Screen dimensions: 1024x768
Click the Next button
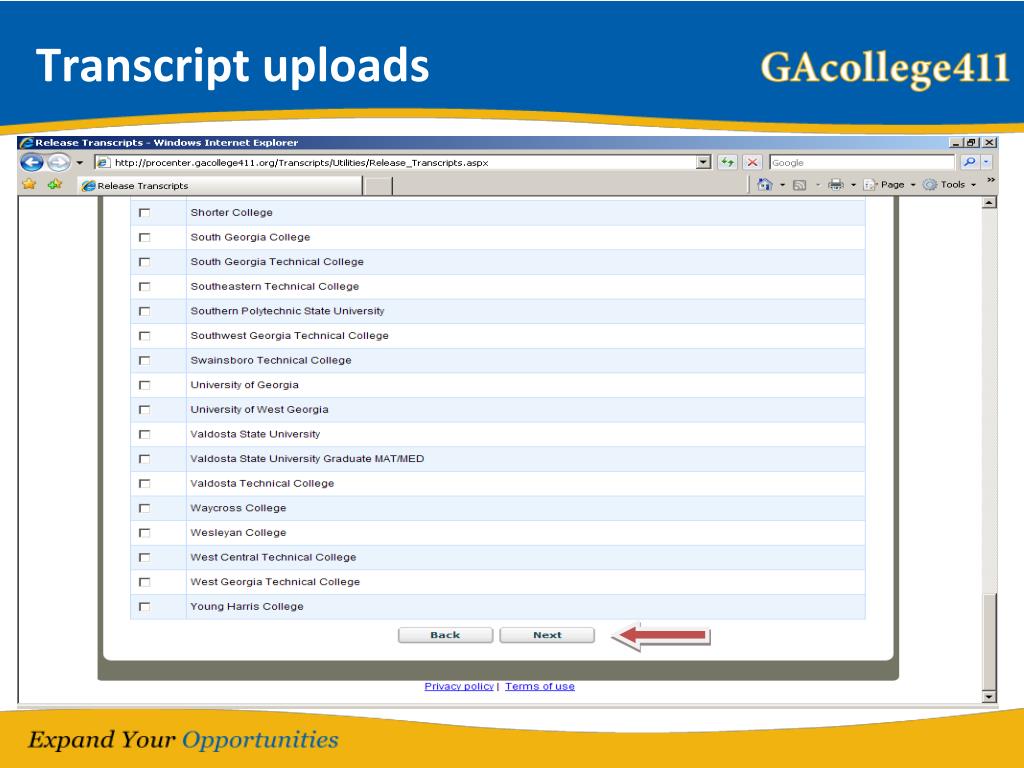click(x=547, y=635)
